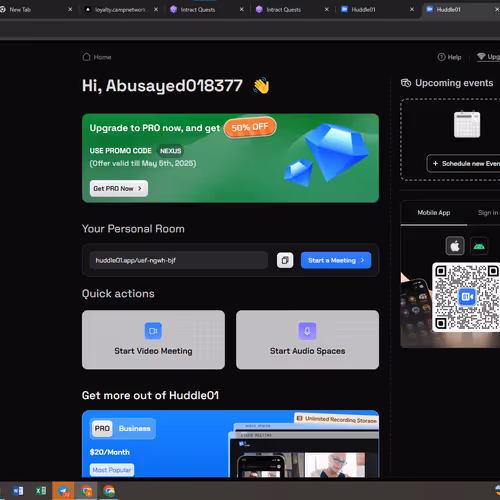Select the Business plan toggle option

135,428
